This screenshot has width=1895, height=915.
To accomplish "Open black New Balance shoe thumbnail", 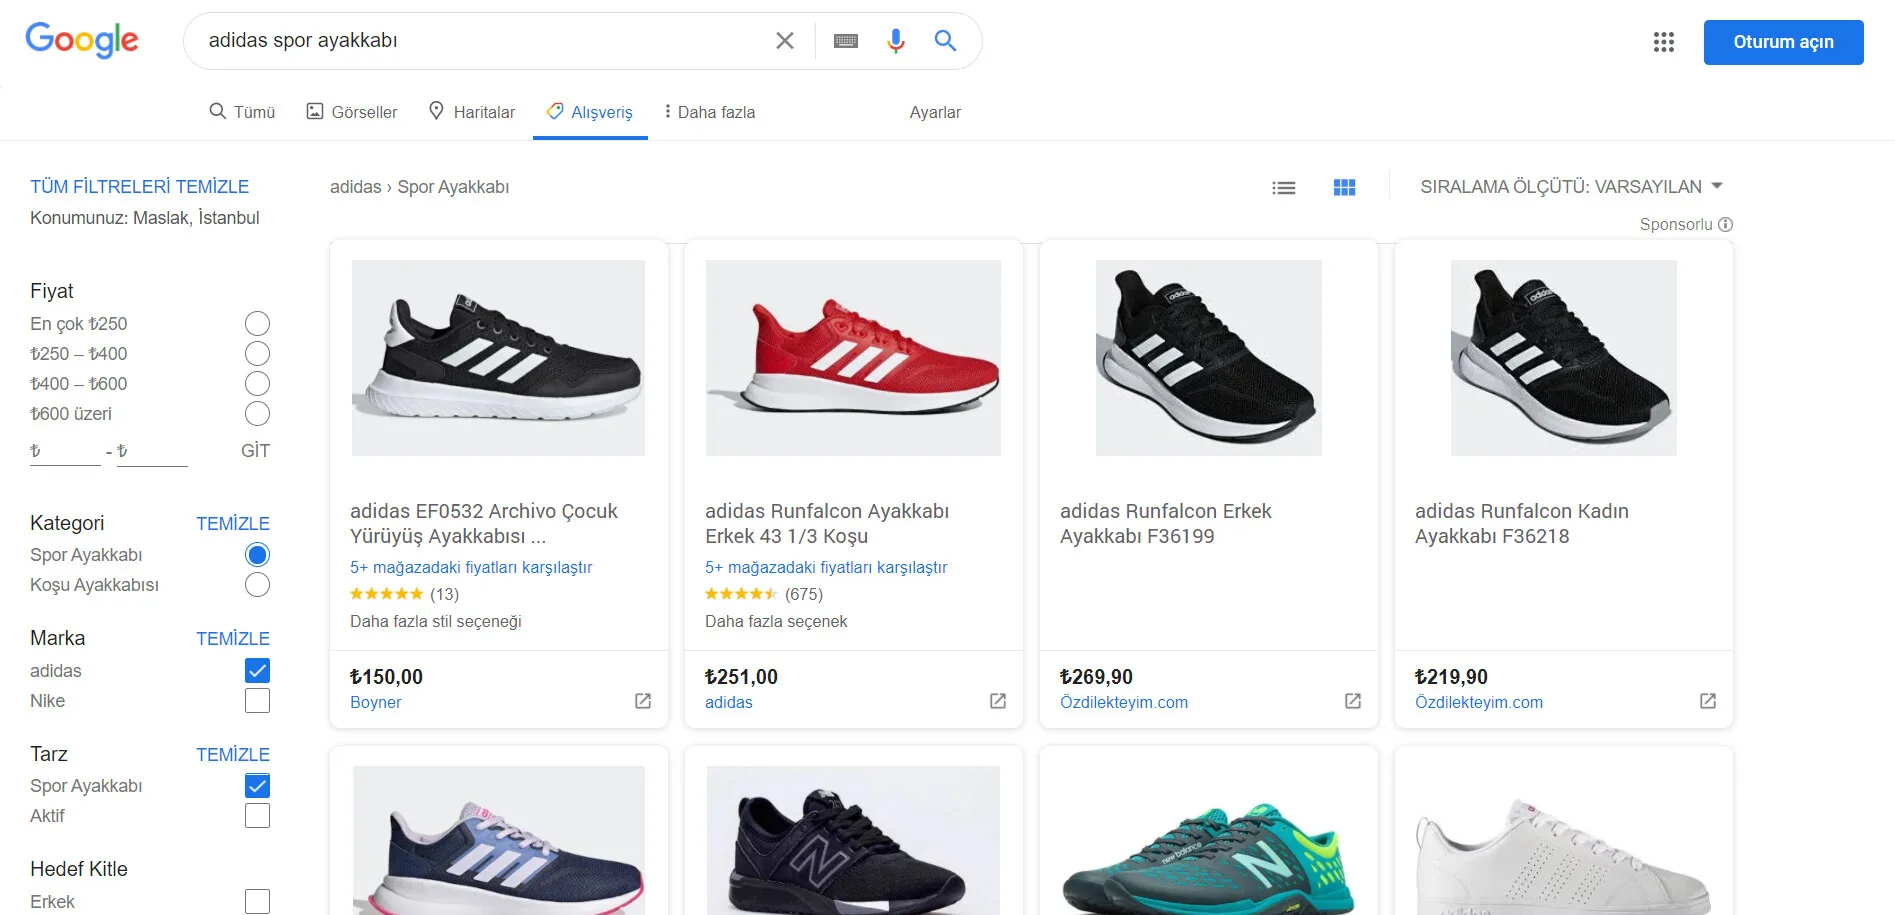I will (853, 841).
